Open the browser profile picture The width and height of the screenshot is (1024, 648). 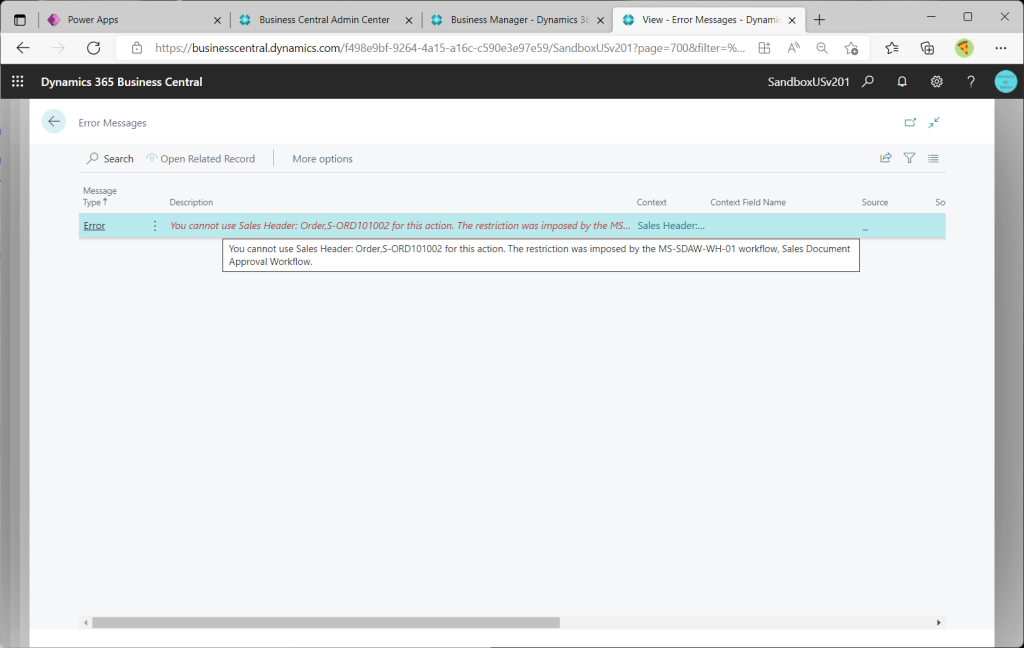coord(964,48)
